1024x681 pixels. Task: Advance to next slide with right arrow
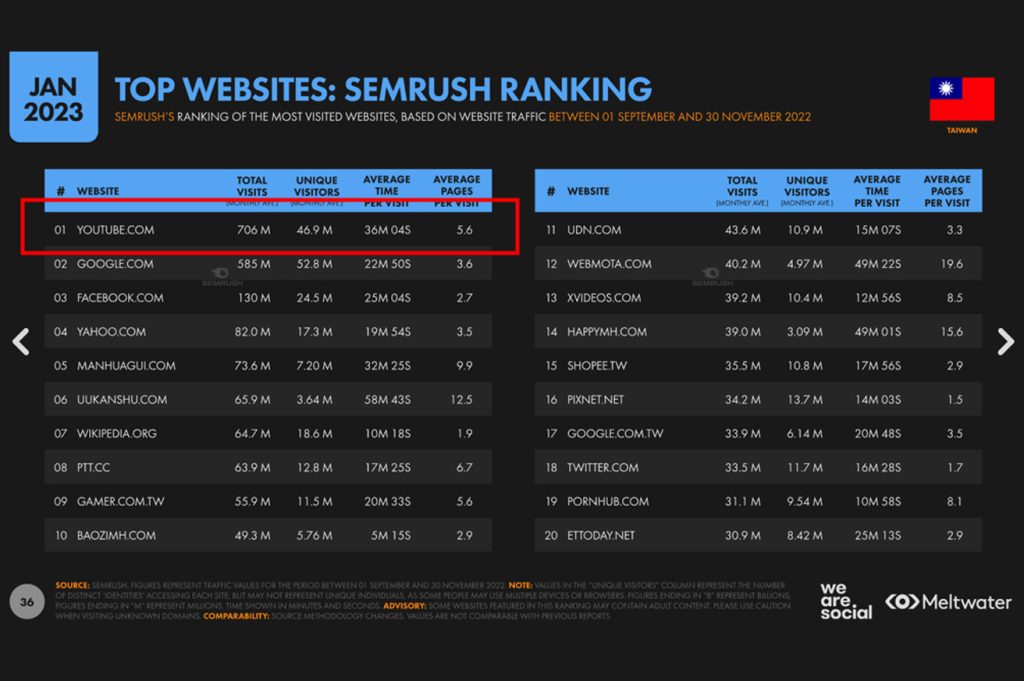[1005, 341]
